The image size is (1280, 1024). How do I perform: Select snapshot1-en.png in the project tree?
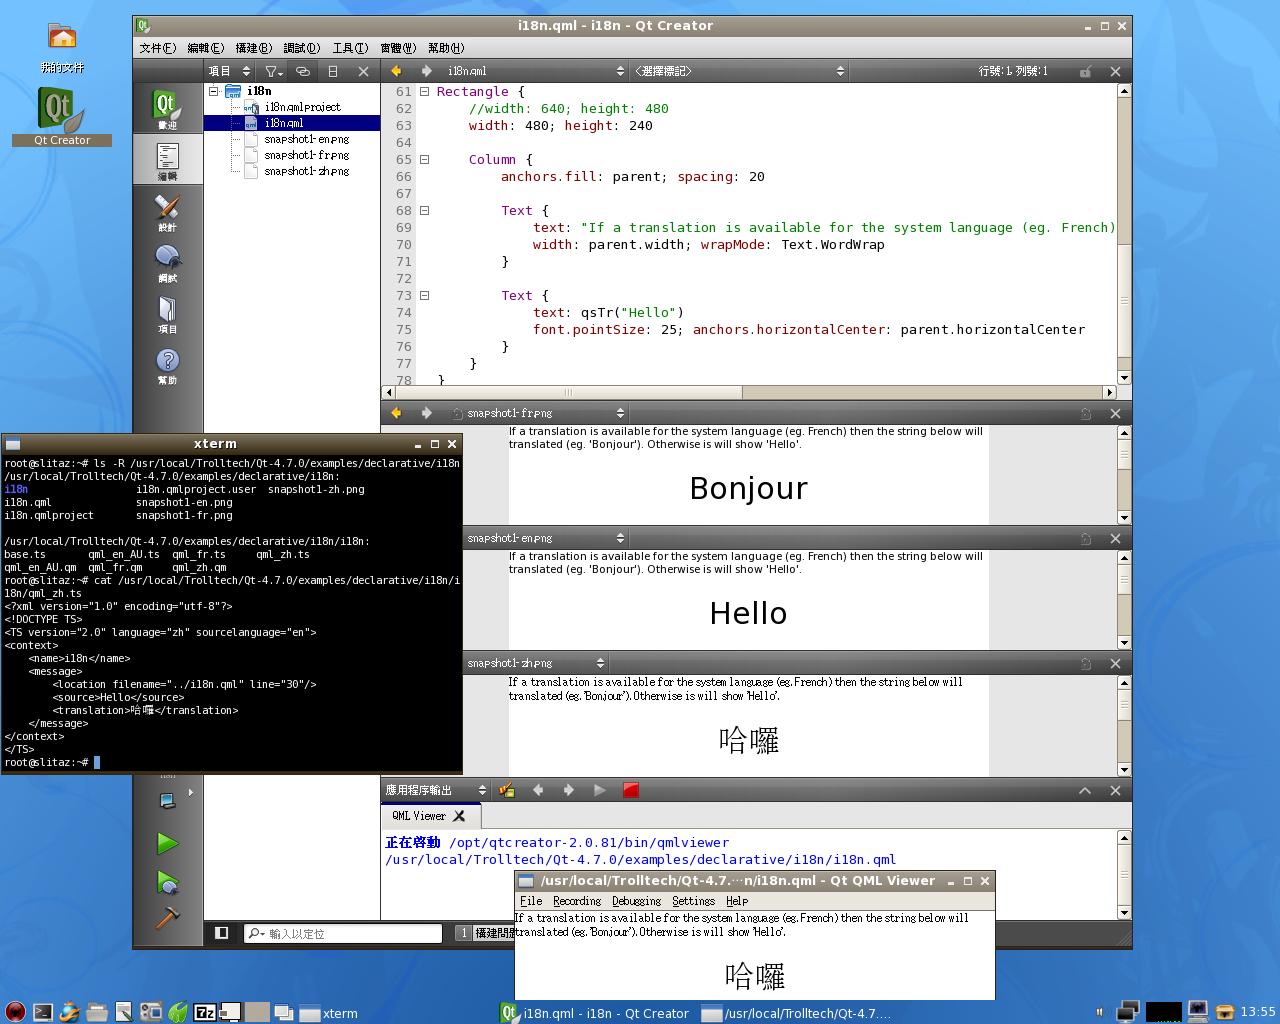(x=306, y=139)
